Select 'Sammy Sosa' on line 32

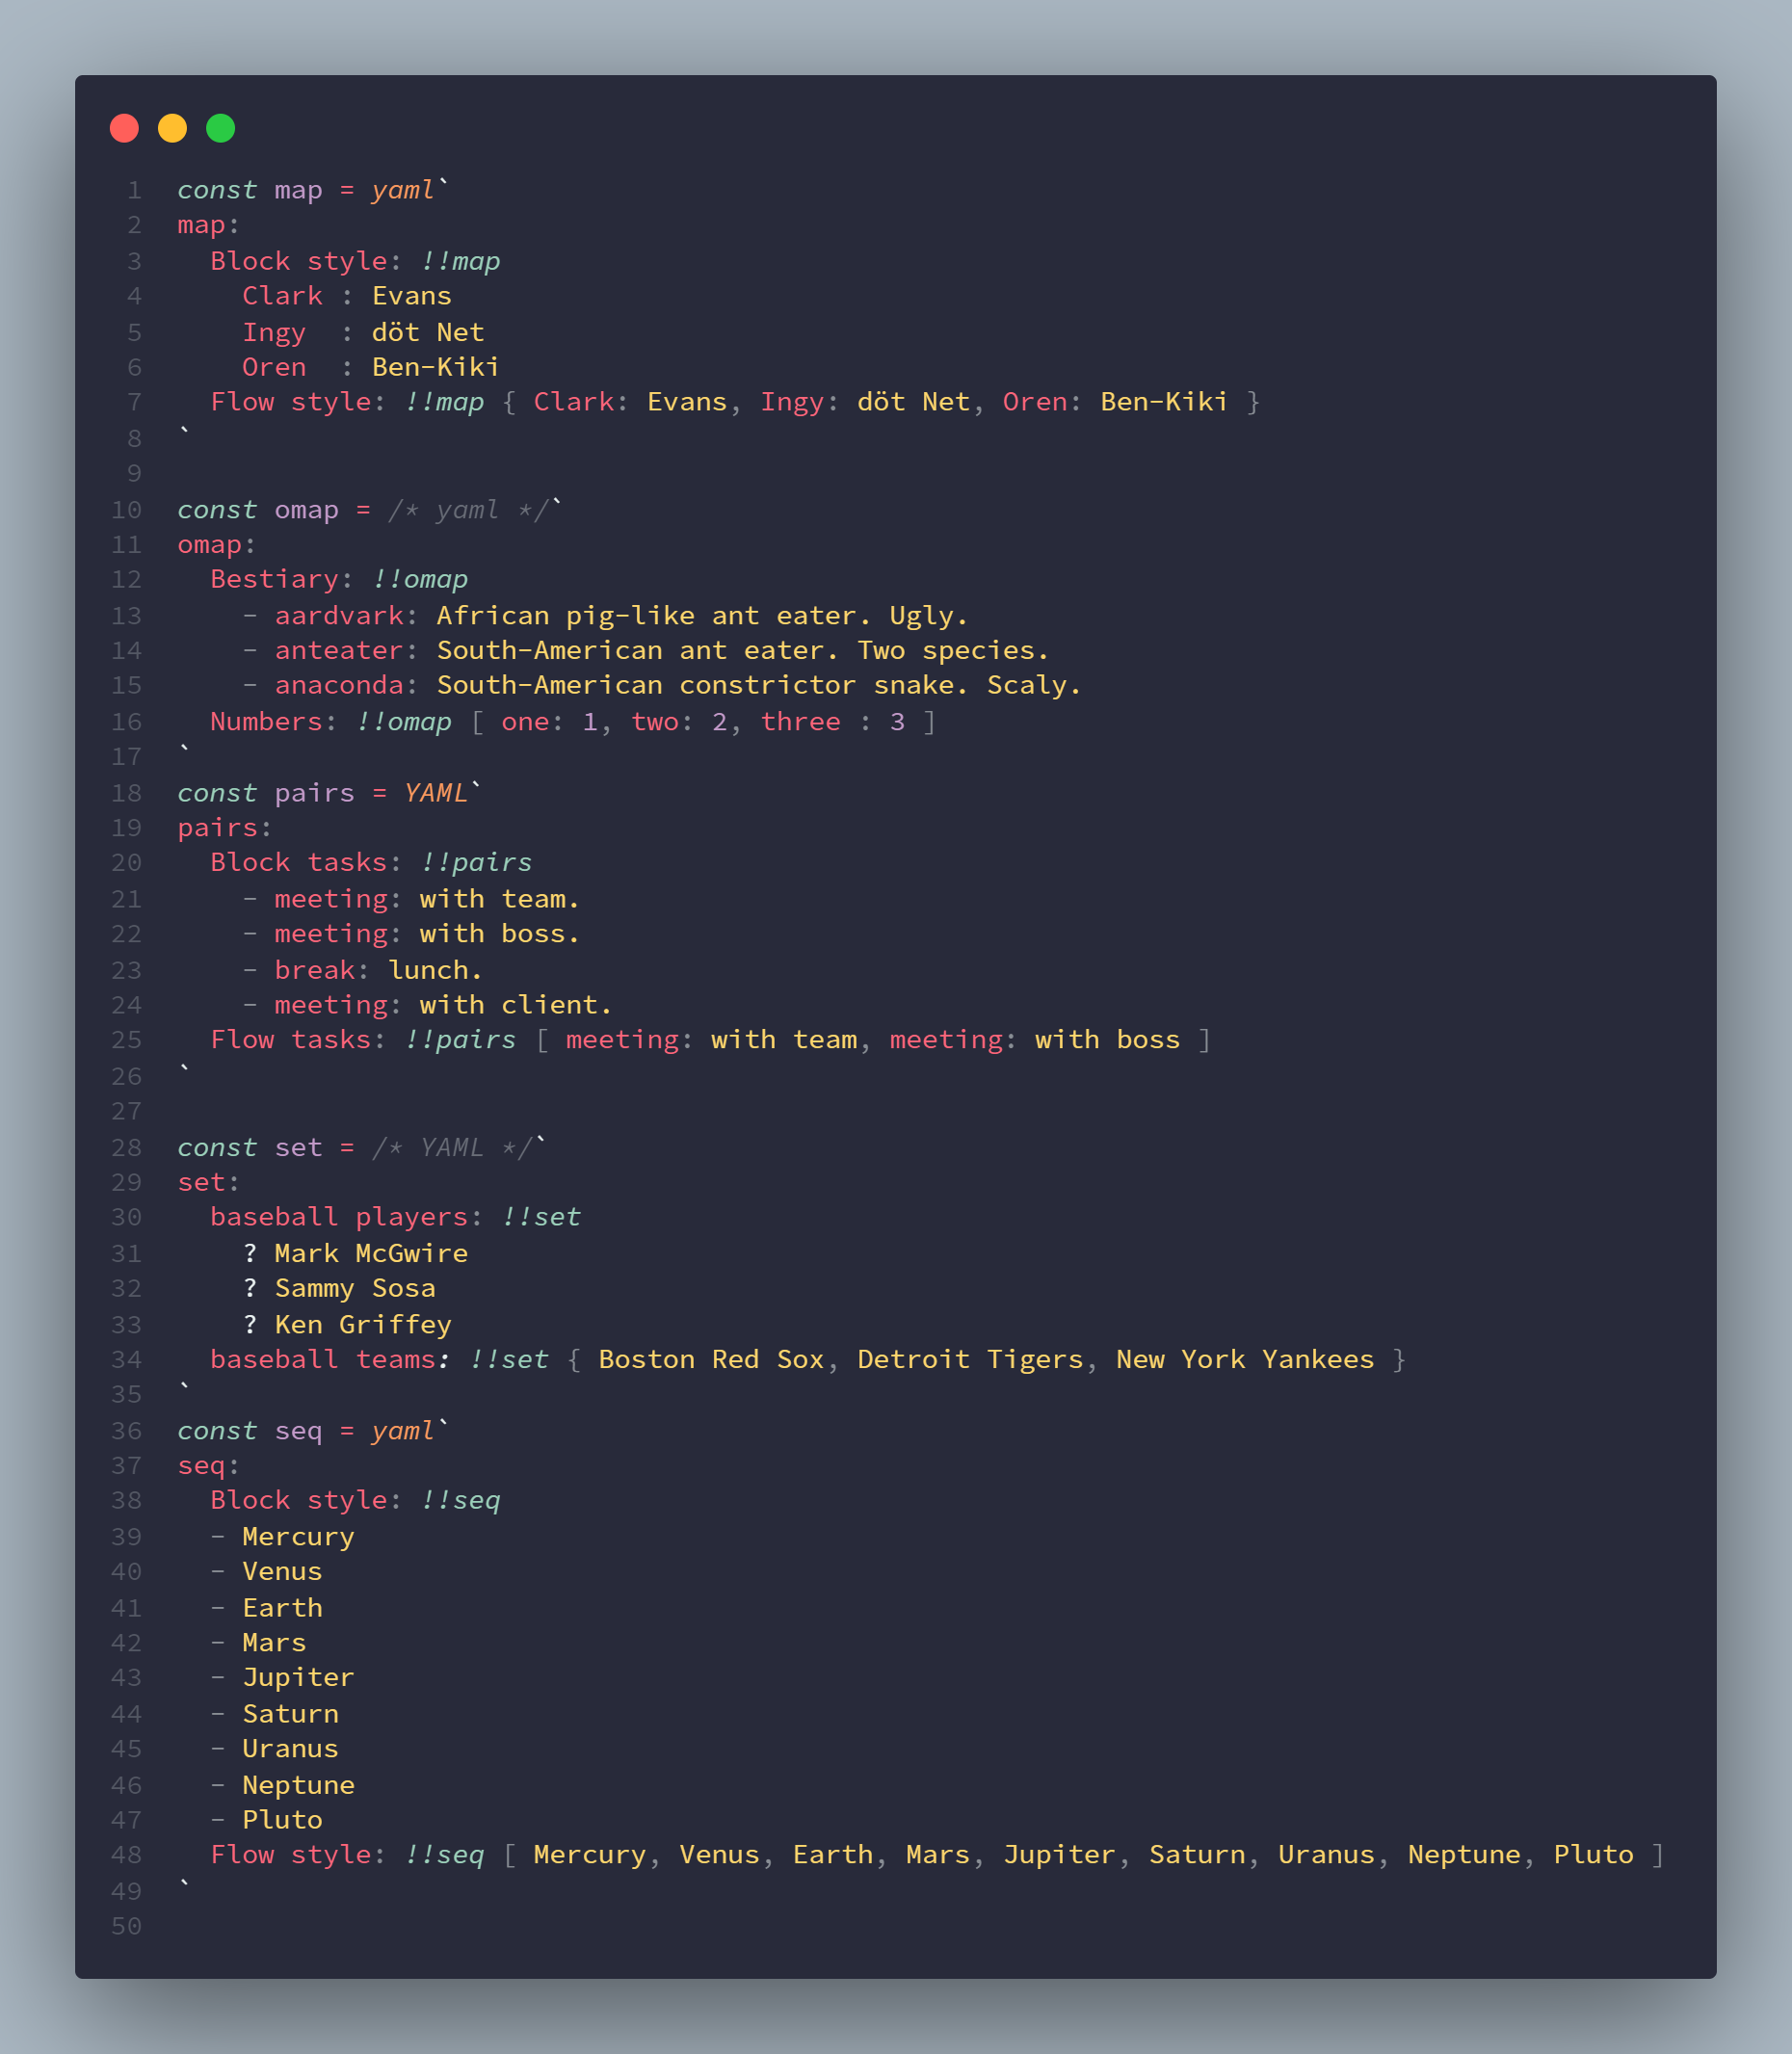coord(355,1288)
